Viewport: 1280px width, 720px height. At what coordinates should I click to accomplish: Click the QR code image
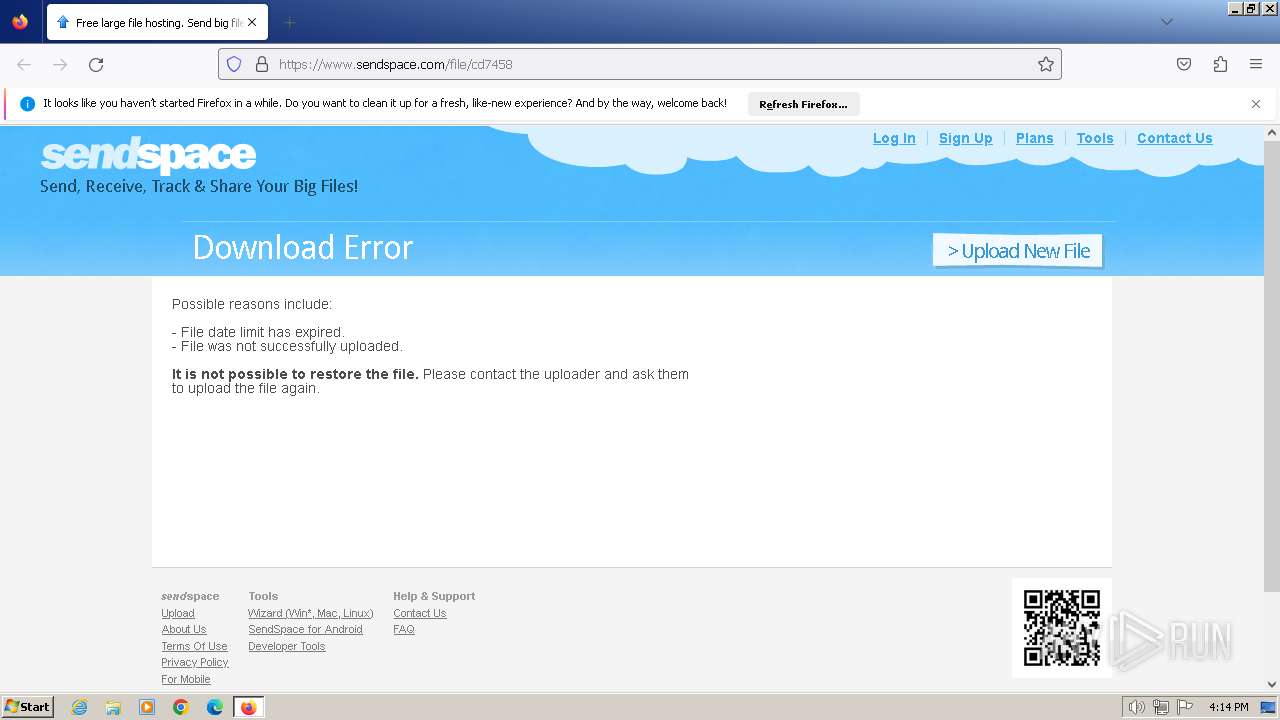[1061, 628]
